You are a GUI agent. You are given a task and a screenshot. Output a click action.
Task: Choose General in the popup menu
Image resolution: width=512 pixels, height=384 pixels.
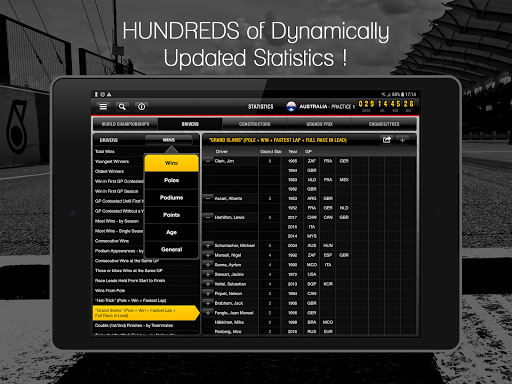pyautogui.click(x=171, y=249)
